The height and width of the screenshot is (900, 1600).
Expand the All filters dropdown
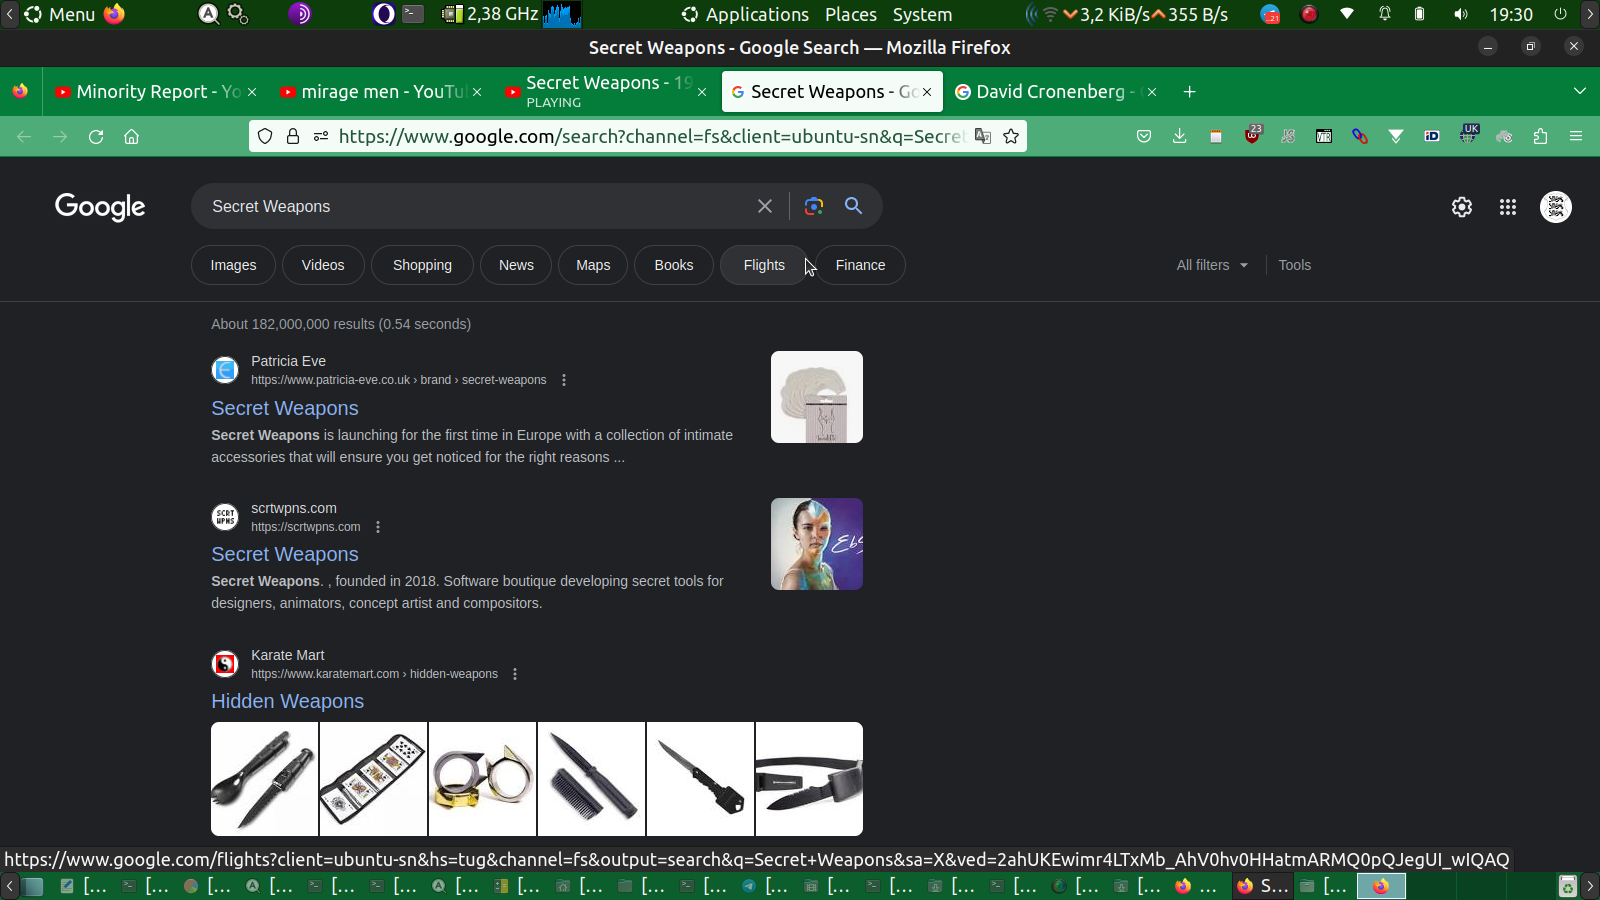(x=1212, y=265)
